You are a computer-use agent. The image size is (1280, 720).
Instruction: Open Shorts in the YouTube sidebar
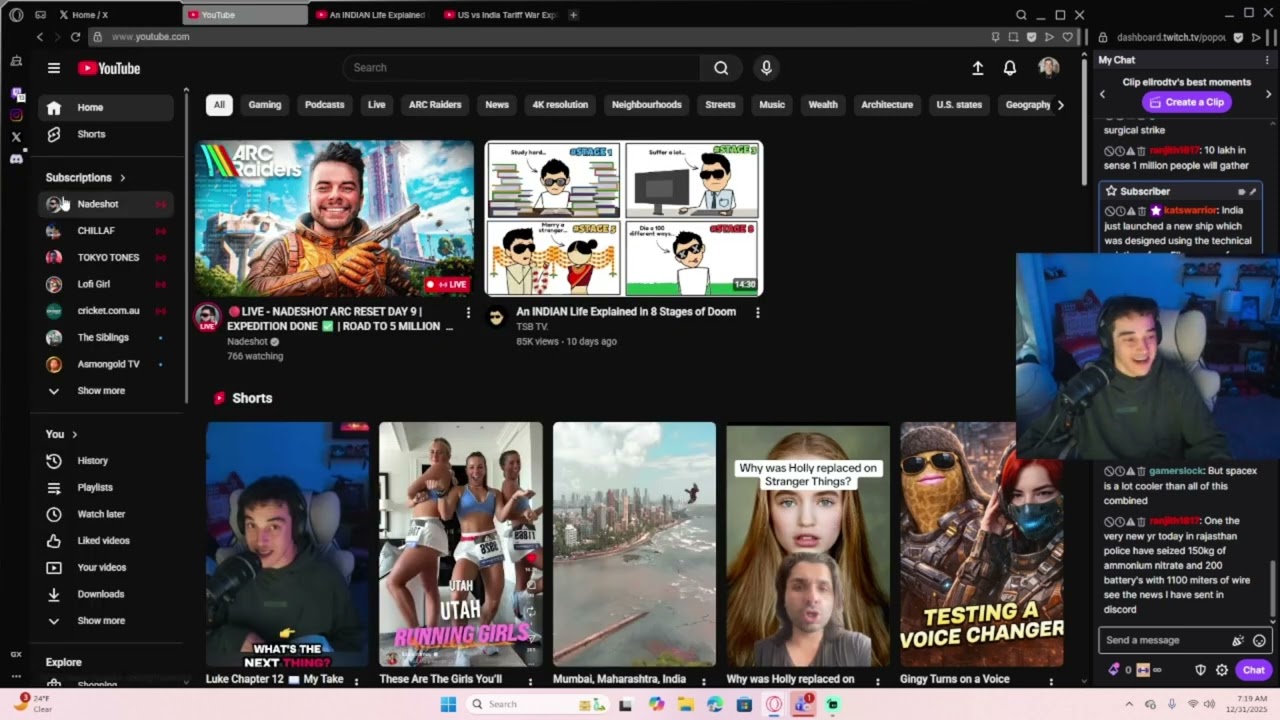tap(106, 134)
